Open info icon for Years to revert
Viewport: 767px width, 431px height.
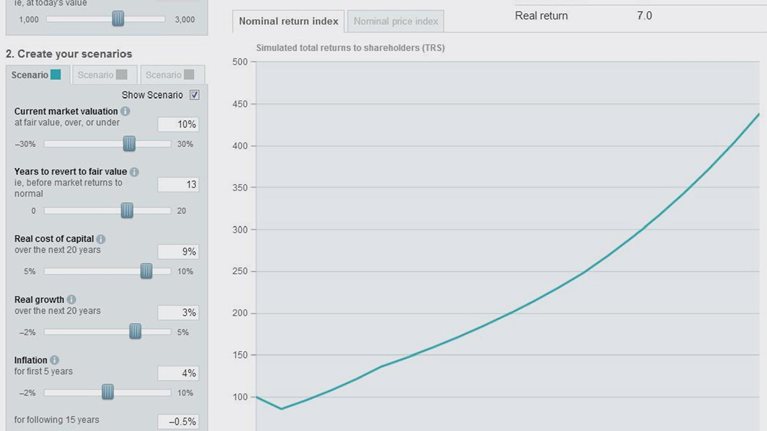pos(134,172)
